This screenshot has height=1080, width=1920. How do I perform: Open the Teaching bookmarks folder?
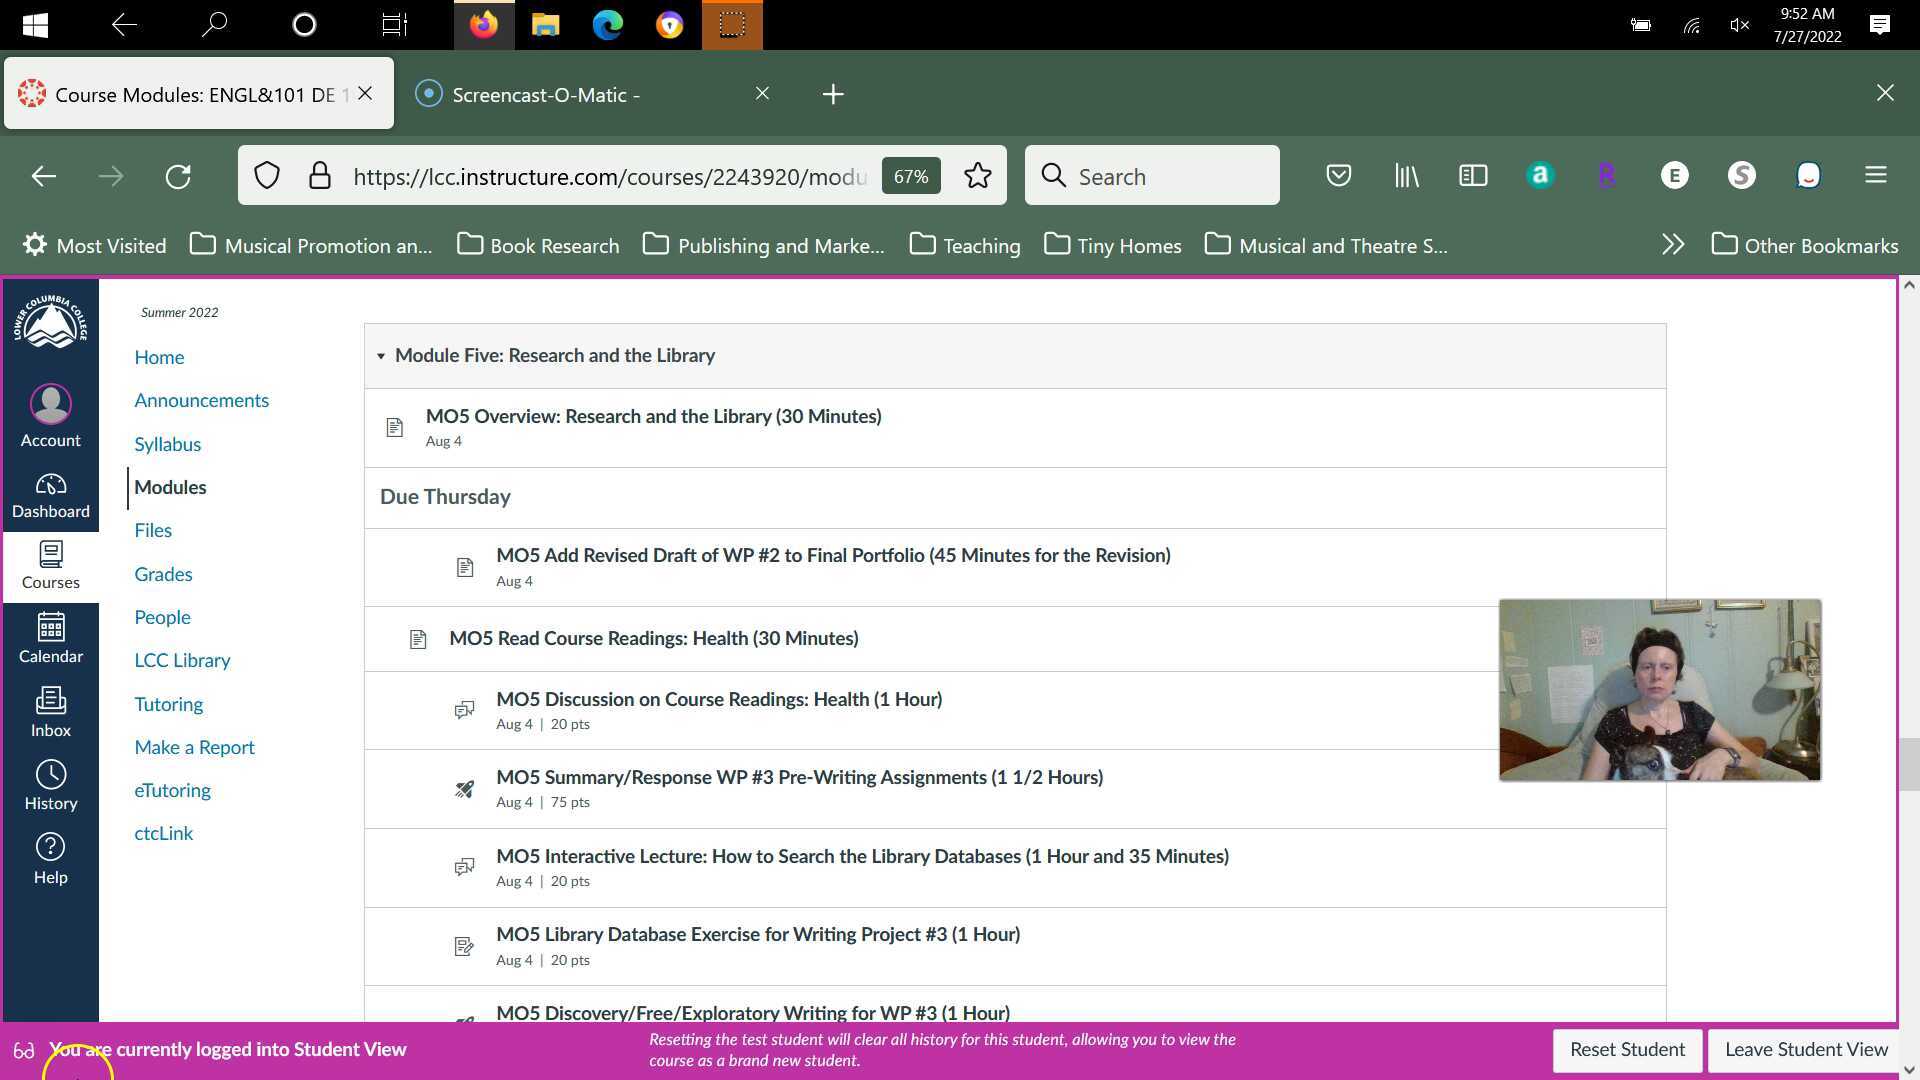pyautogui.click(x=963, y=245)
